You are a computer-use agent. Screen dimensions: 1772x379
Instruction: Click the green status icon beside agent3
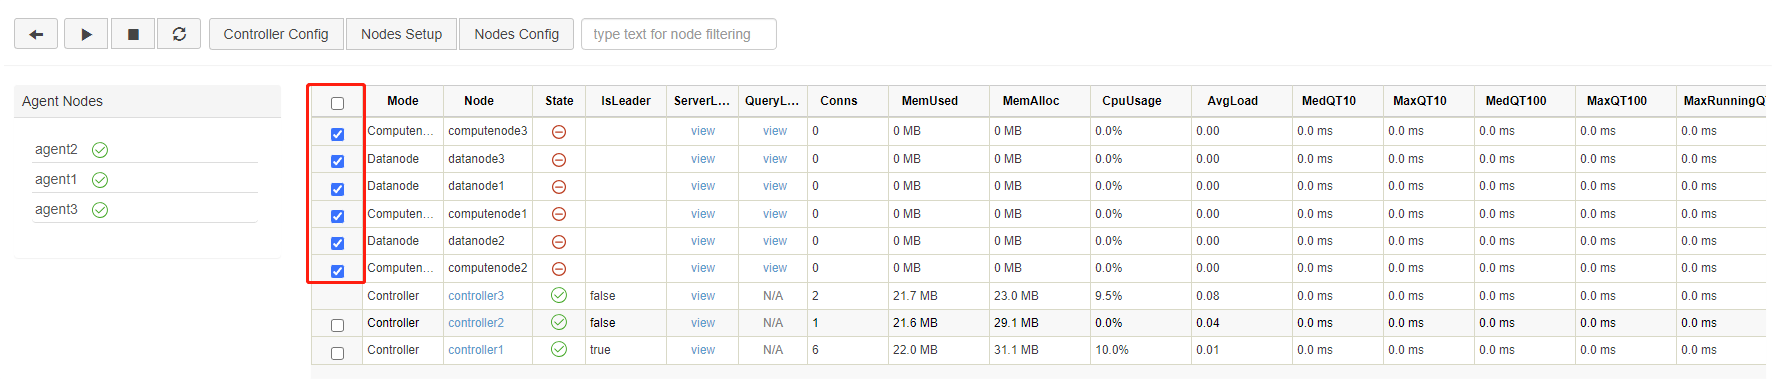(x=100, y=210)
